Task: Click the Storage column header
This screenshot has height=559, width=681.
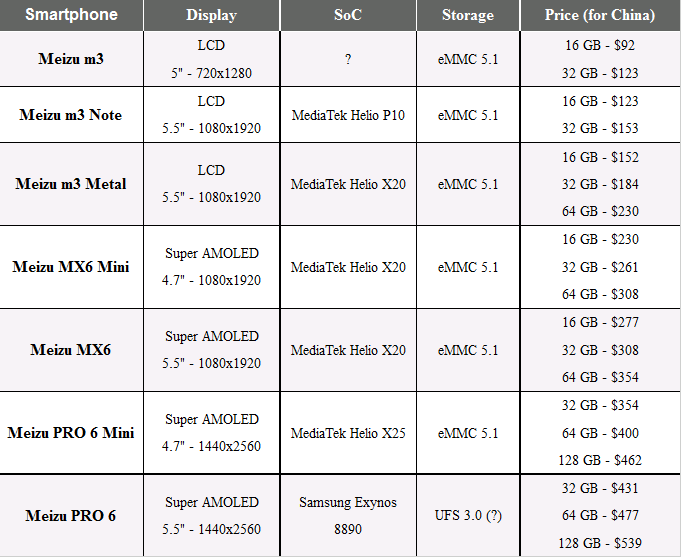Action: pos(468,15)
